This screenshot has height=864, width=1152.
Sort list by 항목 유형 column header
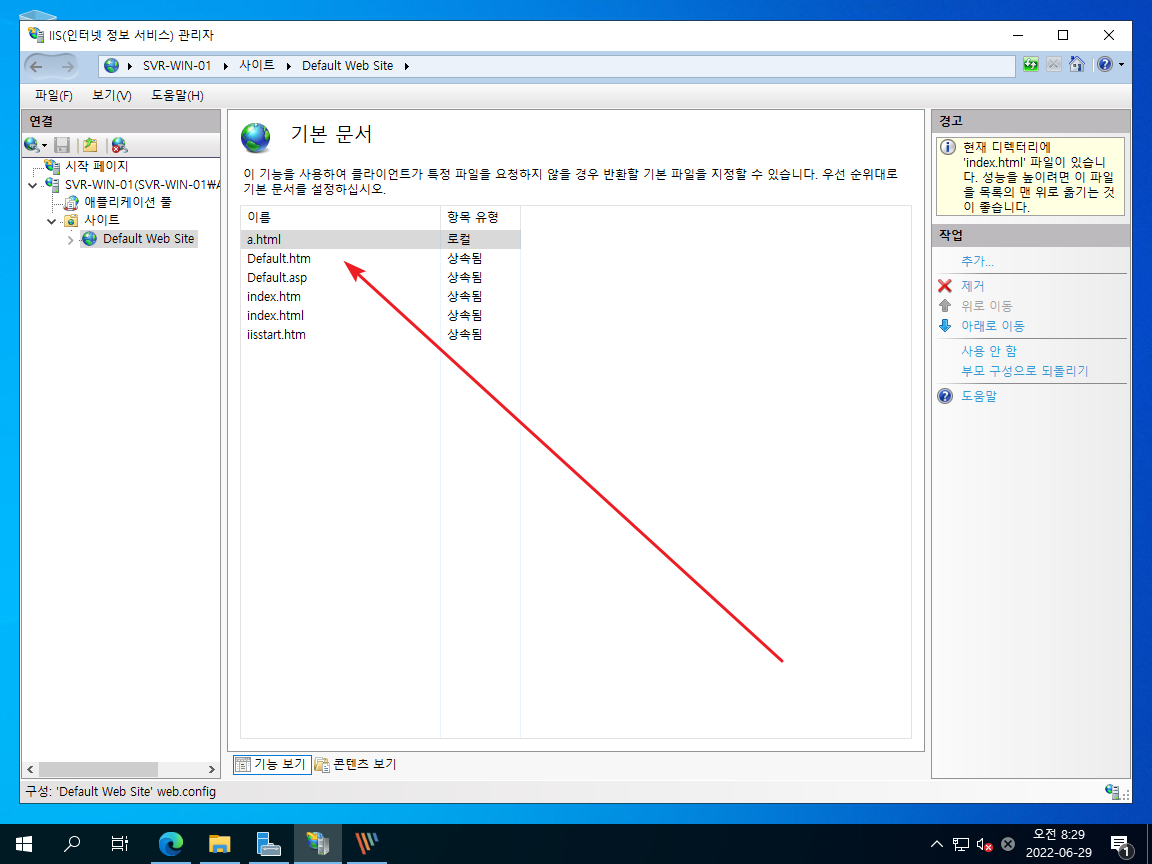(x=480, y=217)
